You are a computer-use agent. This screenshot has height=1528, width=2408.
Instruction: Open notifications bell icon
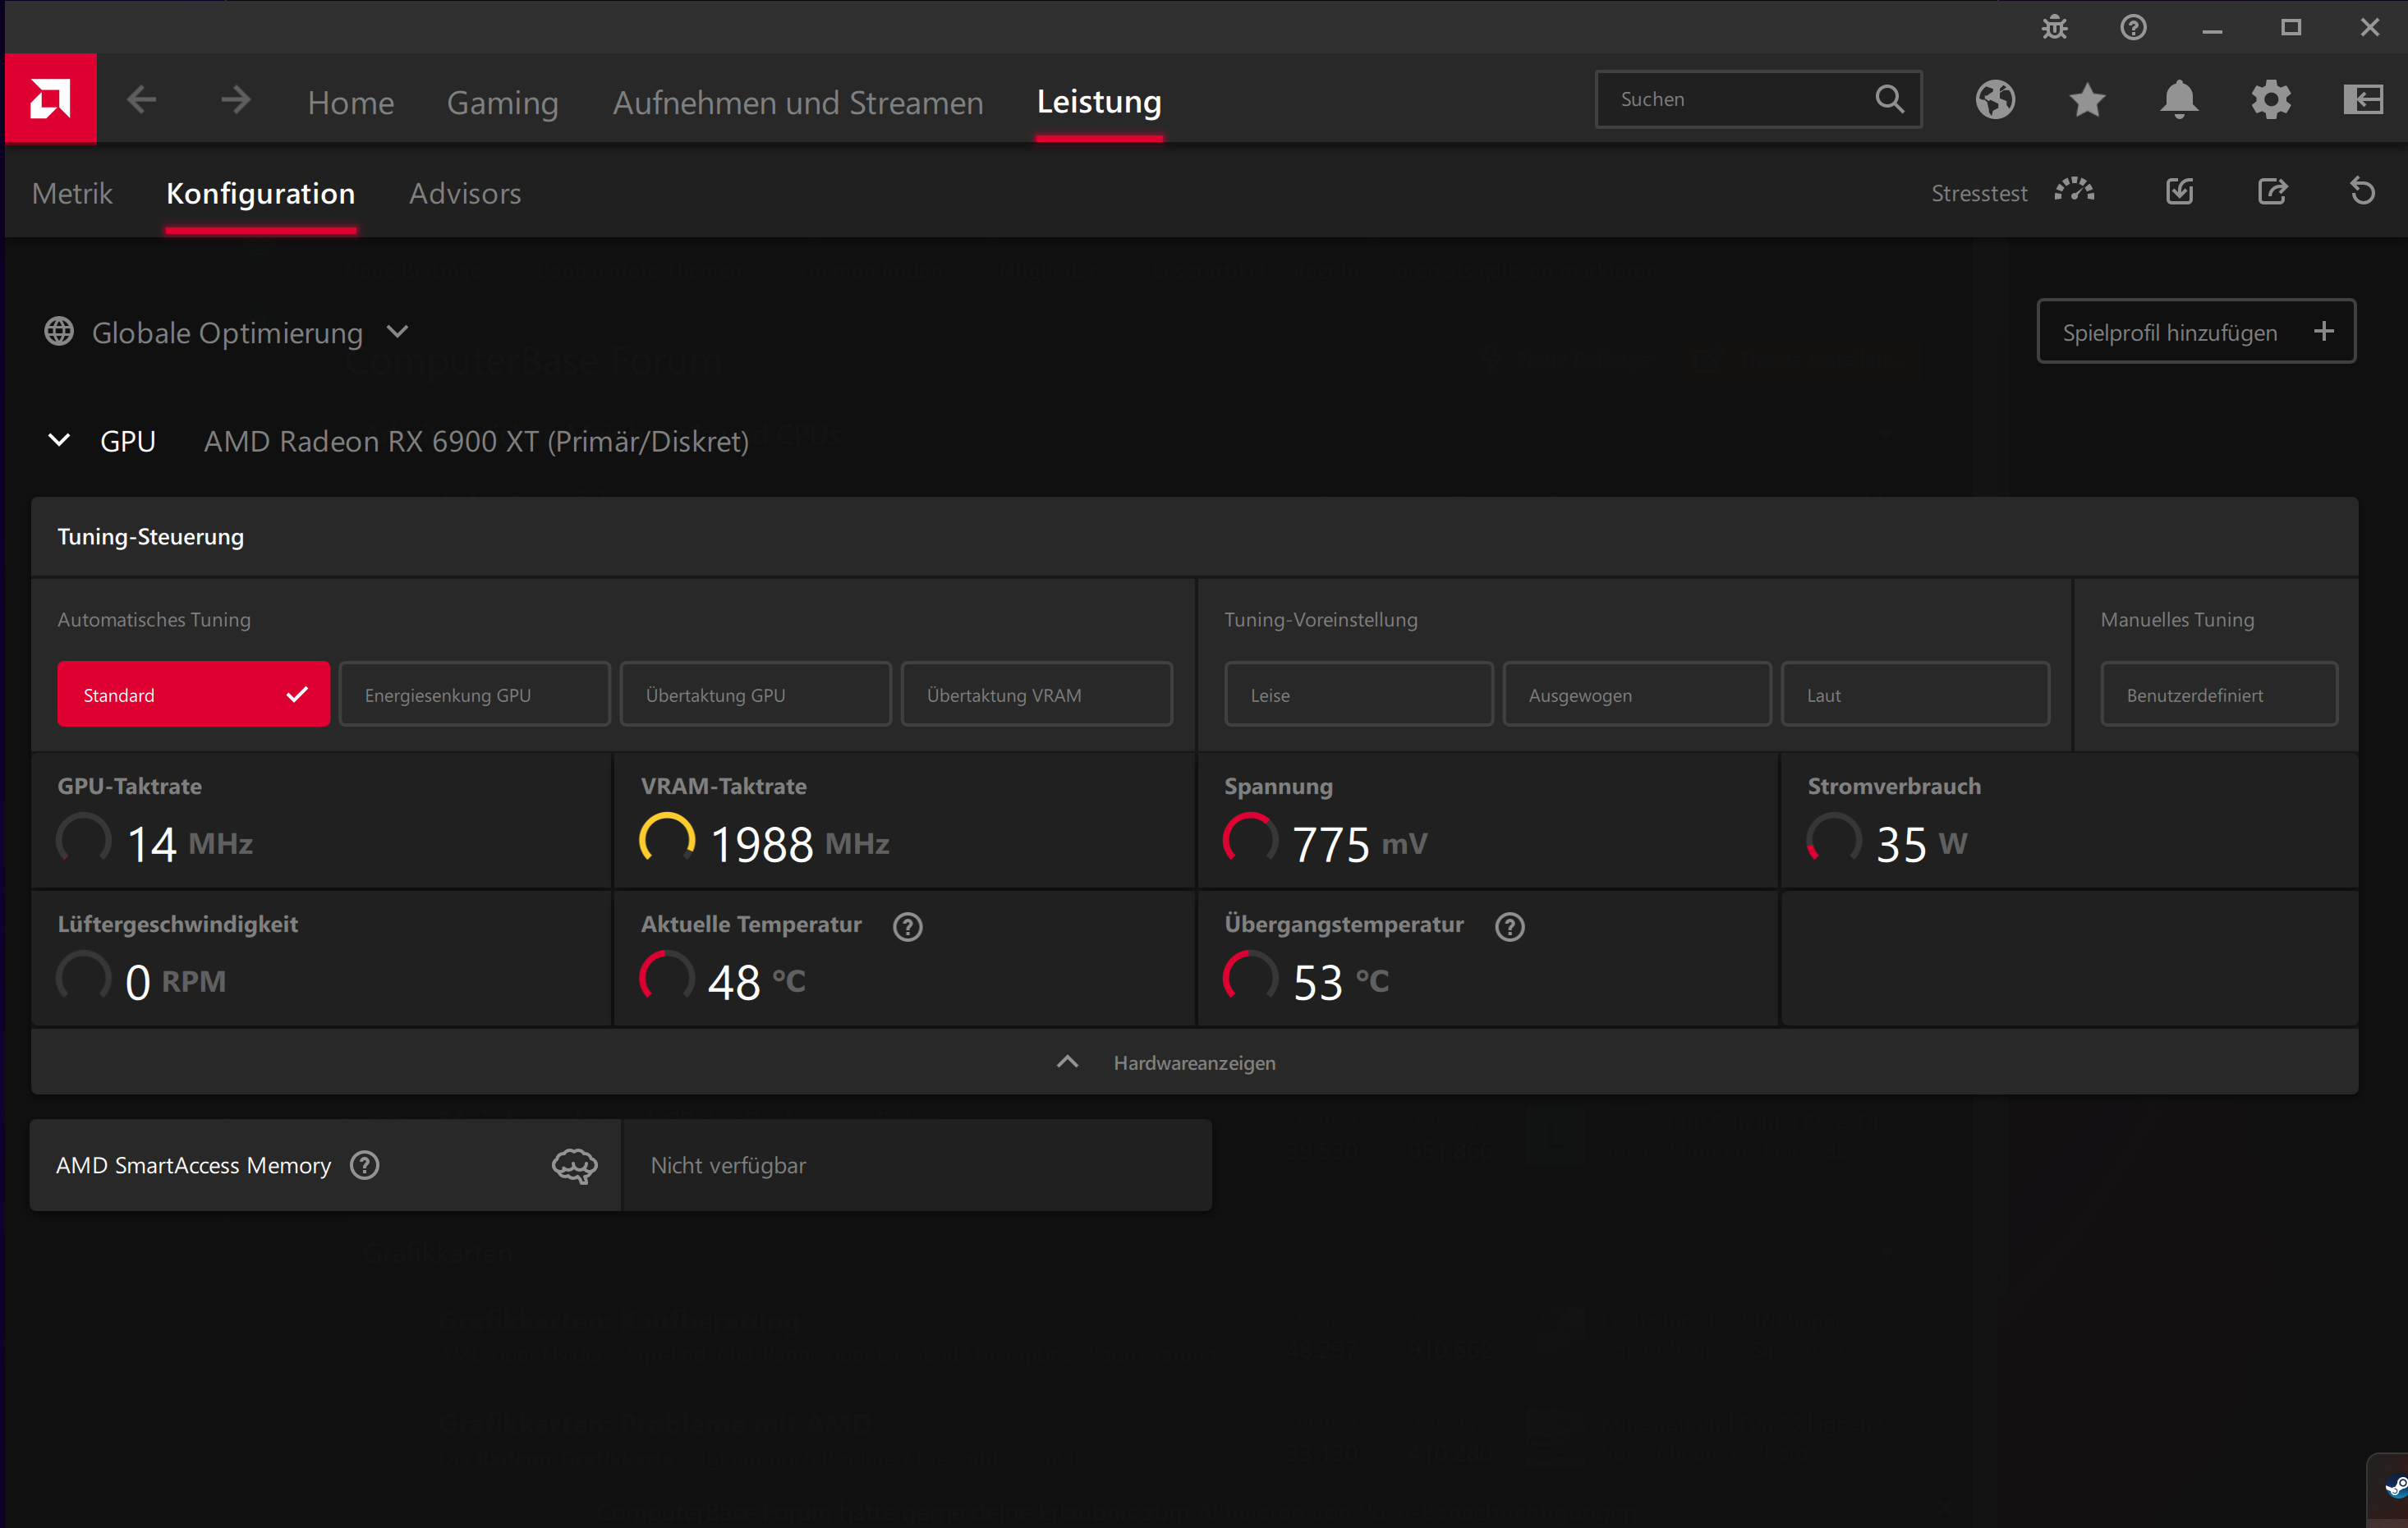tap(2178, 99)
